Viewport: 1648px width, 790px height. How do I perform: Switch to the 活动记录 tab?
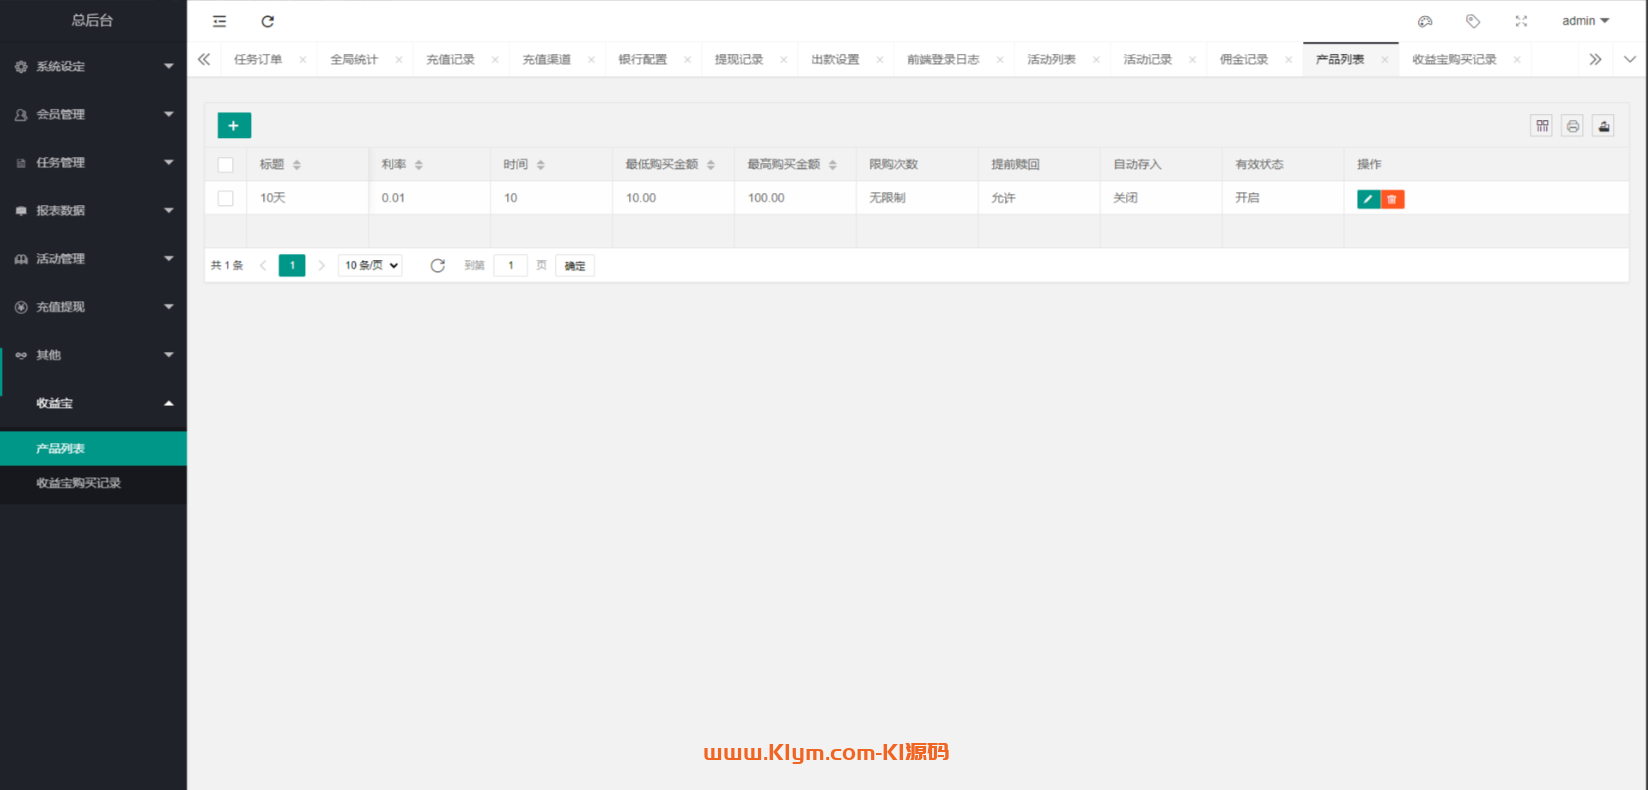pyautogui.click(x=1148, y=60)
